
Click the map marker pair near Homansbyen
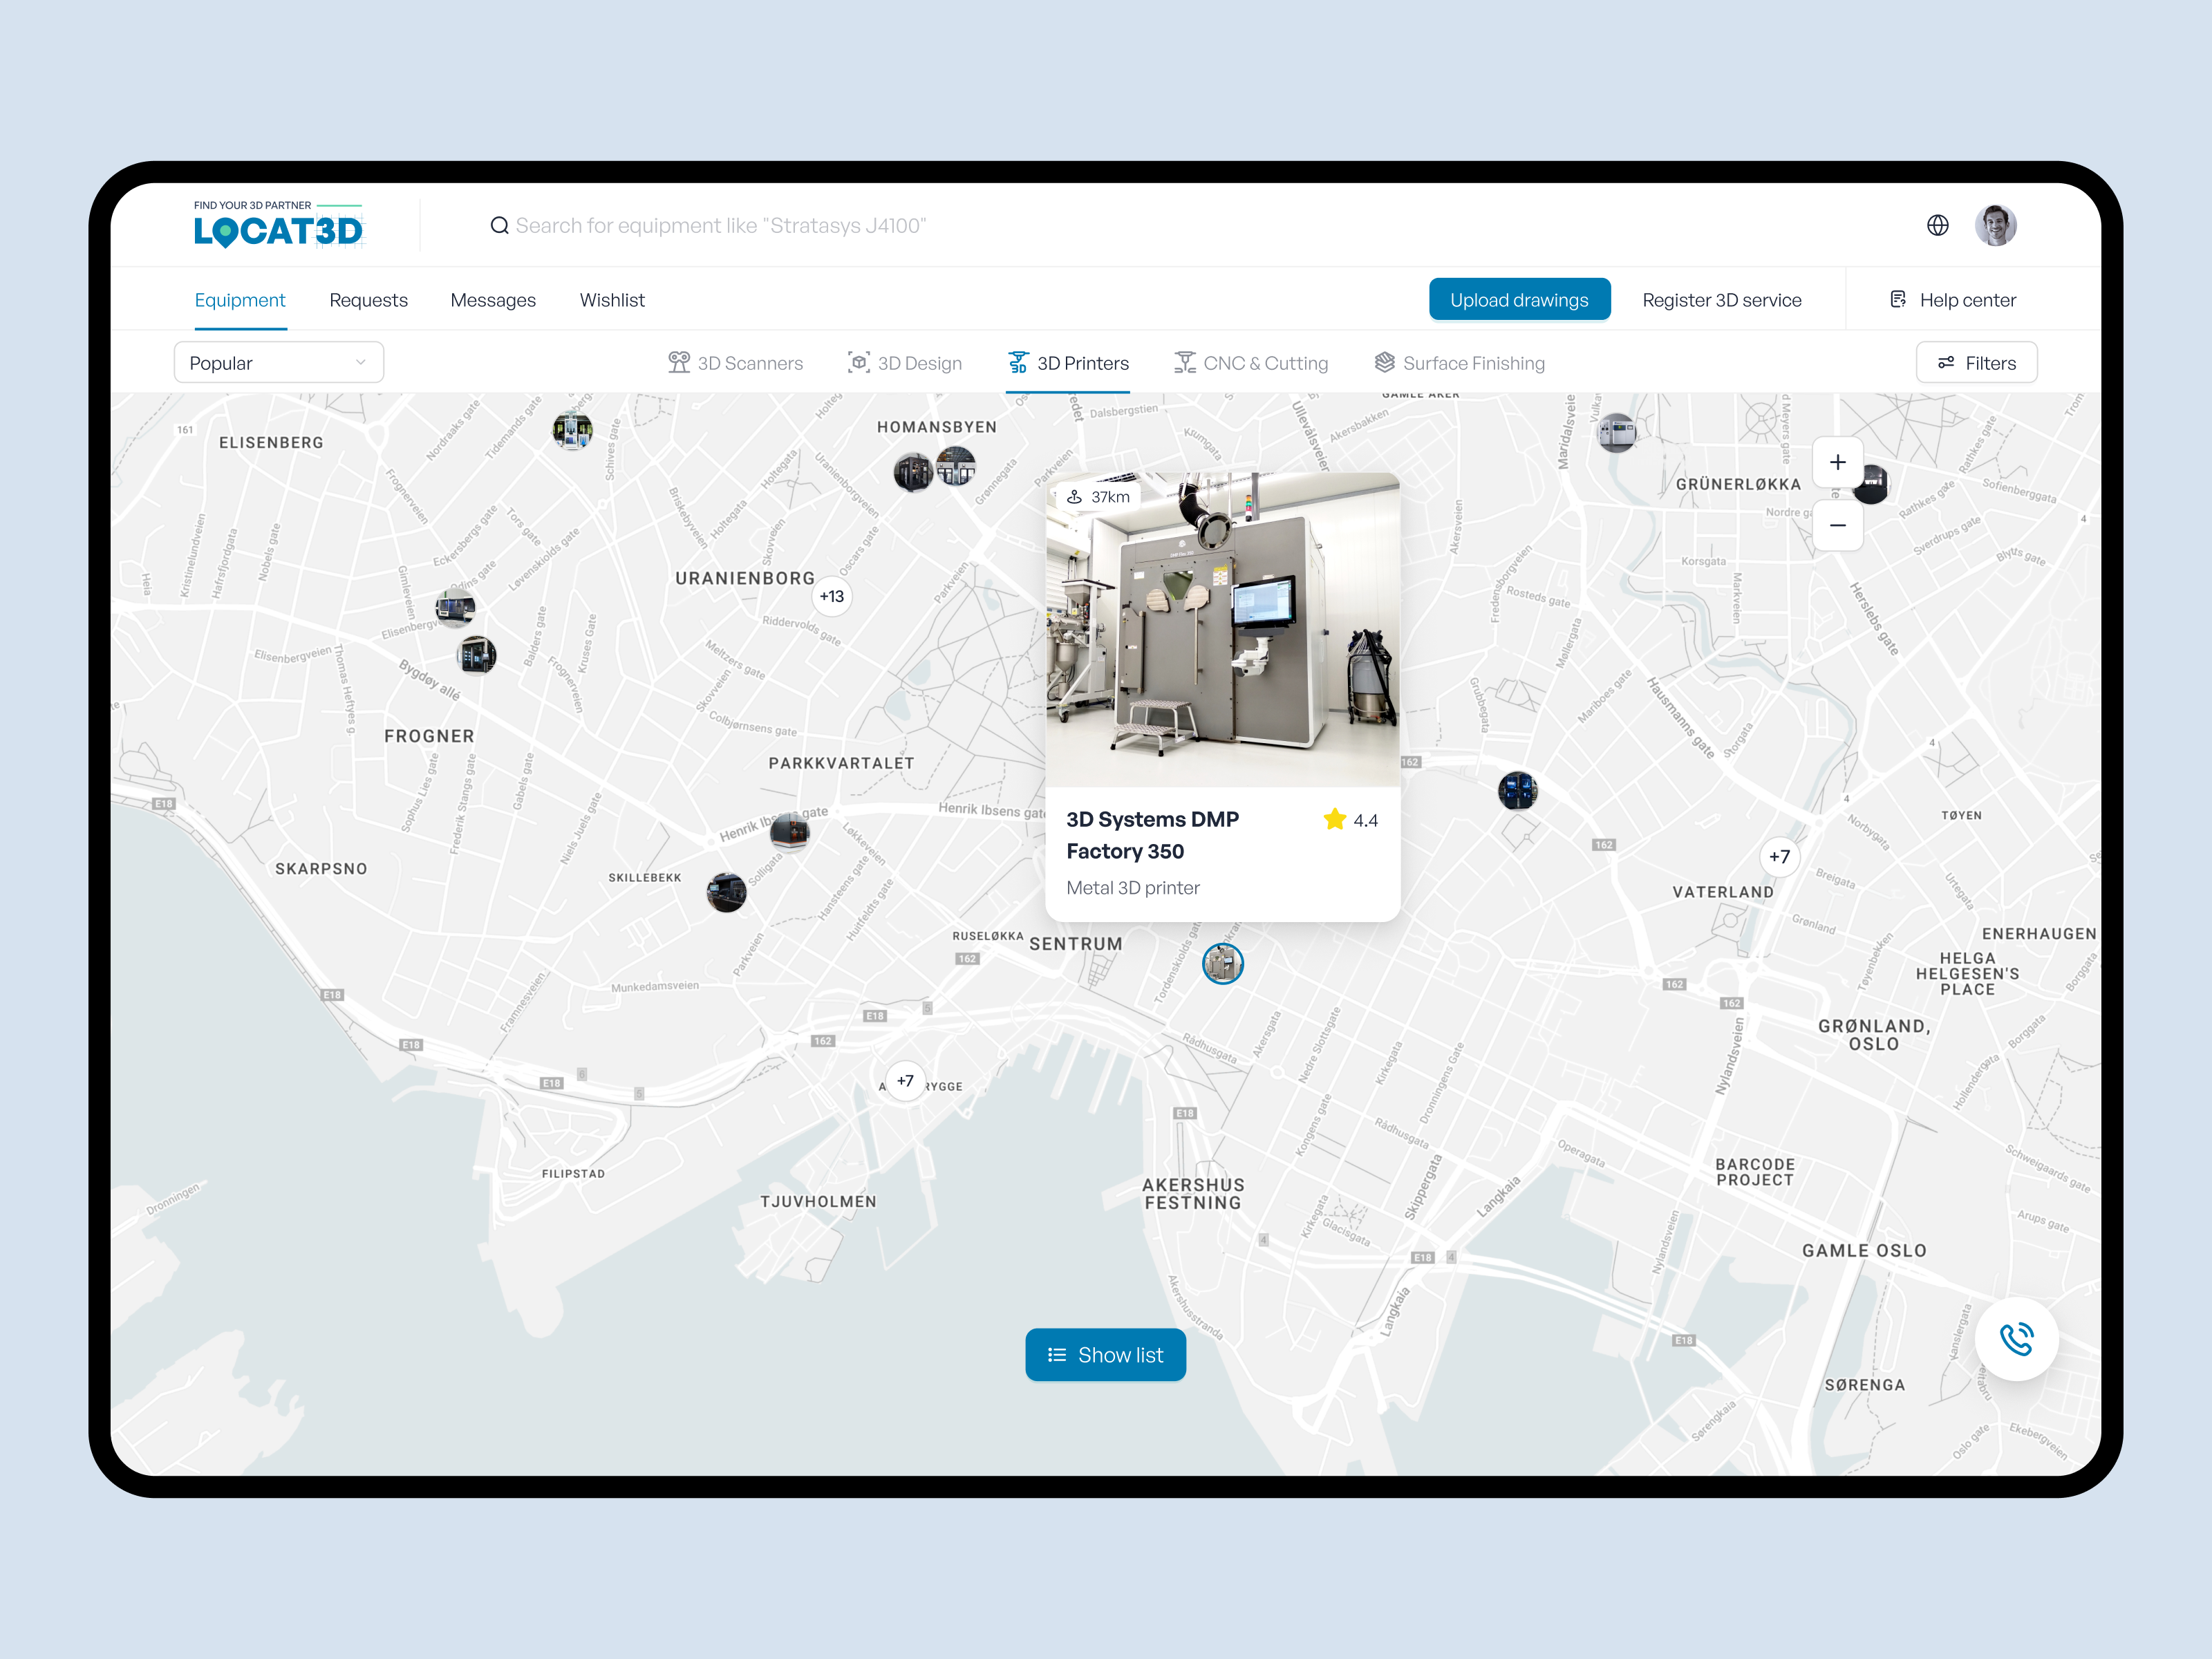(x=934, y=469)
